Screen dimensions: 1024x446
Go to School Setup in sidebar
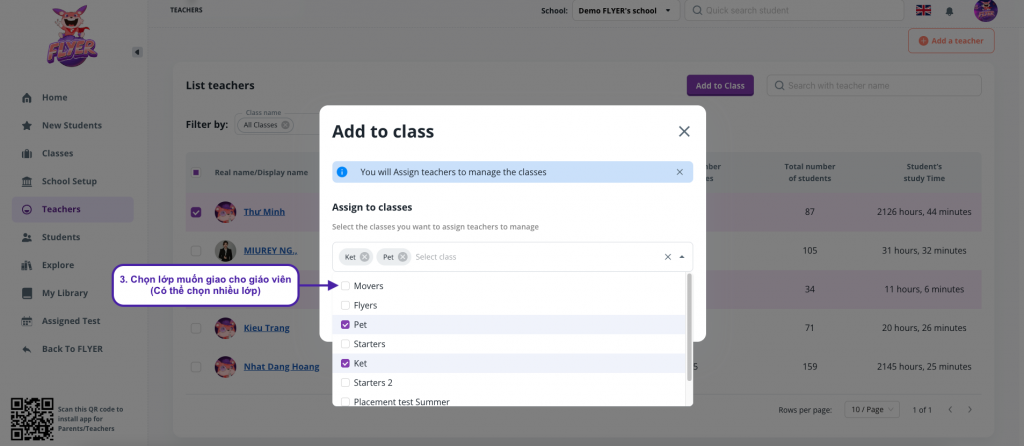pyautogui.click(x=69, y=181)
